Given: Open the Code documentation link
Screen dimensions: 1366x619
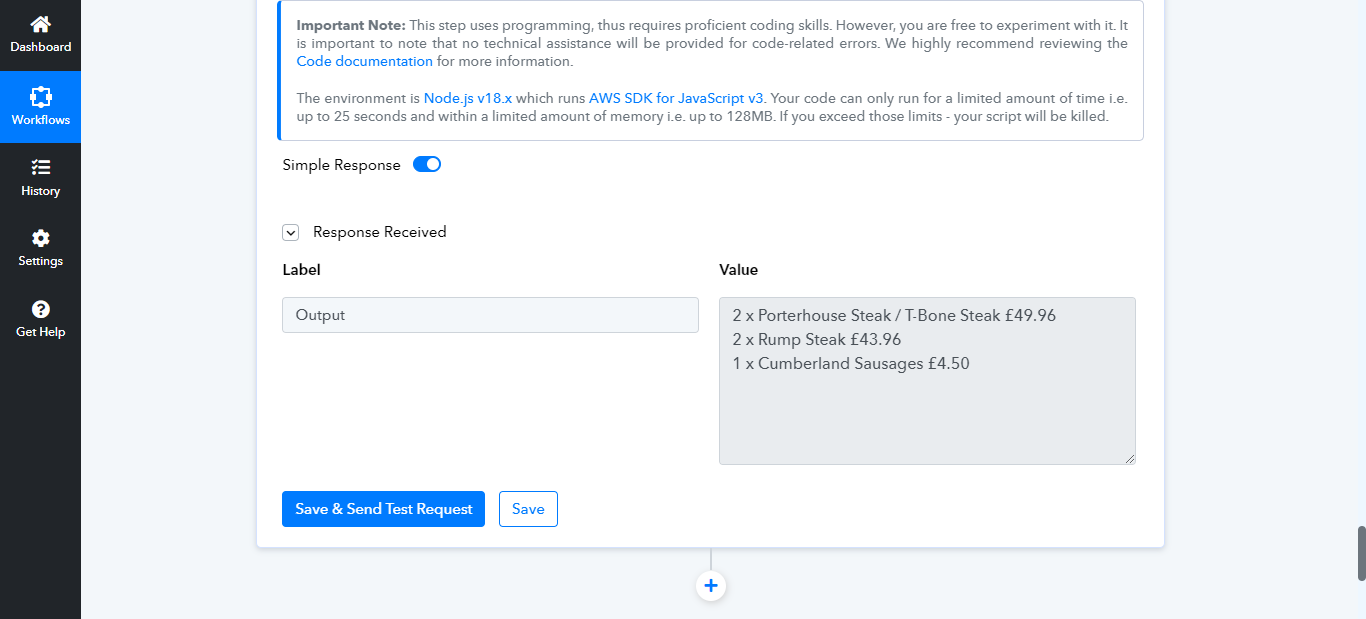Looking at the screenshot, I should [x=365, y=61].
